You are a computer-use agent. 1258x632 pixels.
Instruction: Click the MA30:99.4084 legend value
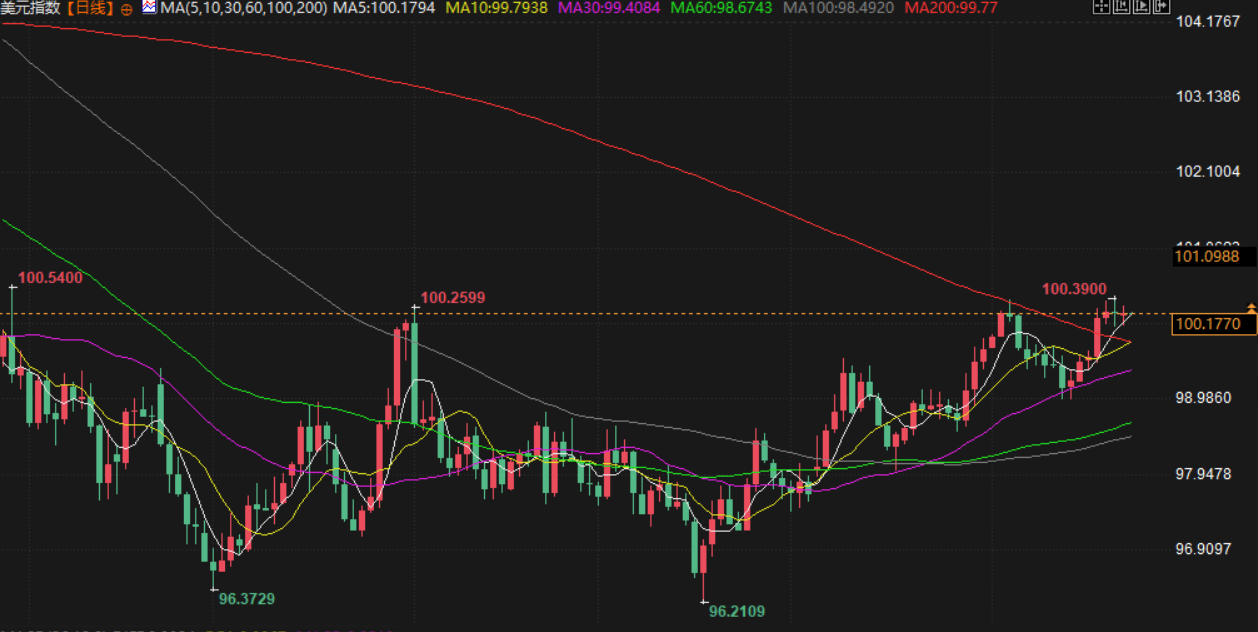(x=609, y=7)
